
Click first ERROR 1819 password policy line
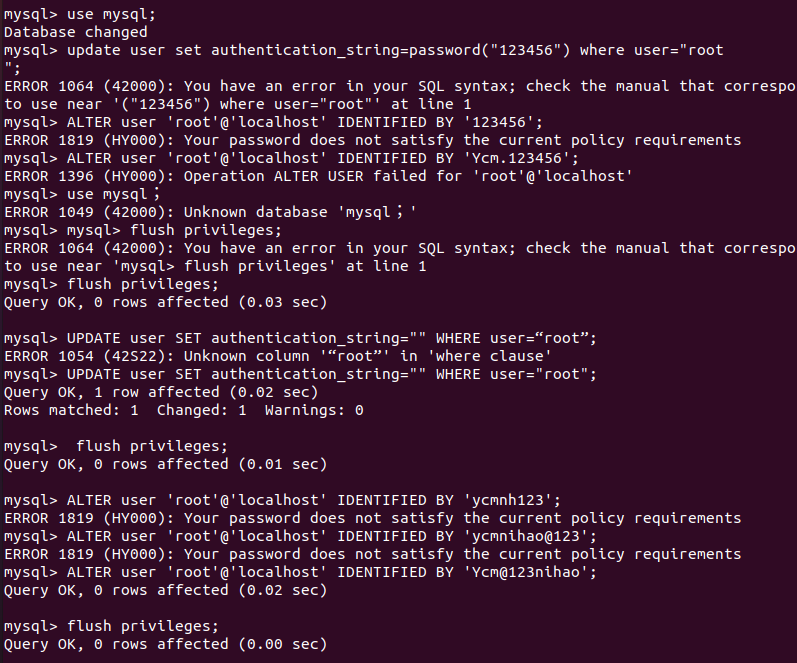coord(373,140)
